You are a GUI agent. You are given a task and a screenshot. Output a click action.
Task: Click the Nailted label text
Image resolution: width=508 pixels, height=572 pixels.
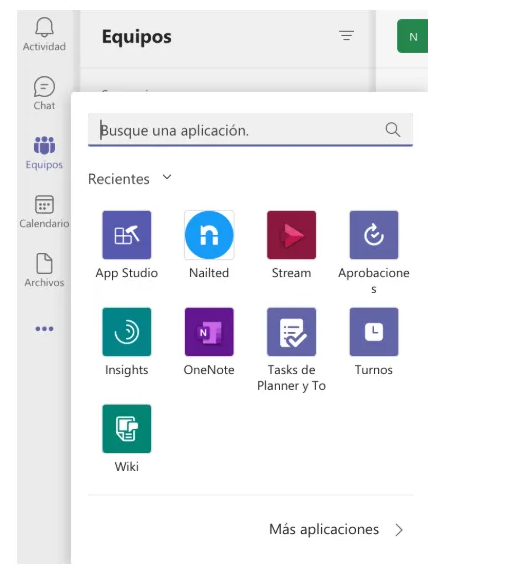click(x=209, y=273)
